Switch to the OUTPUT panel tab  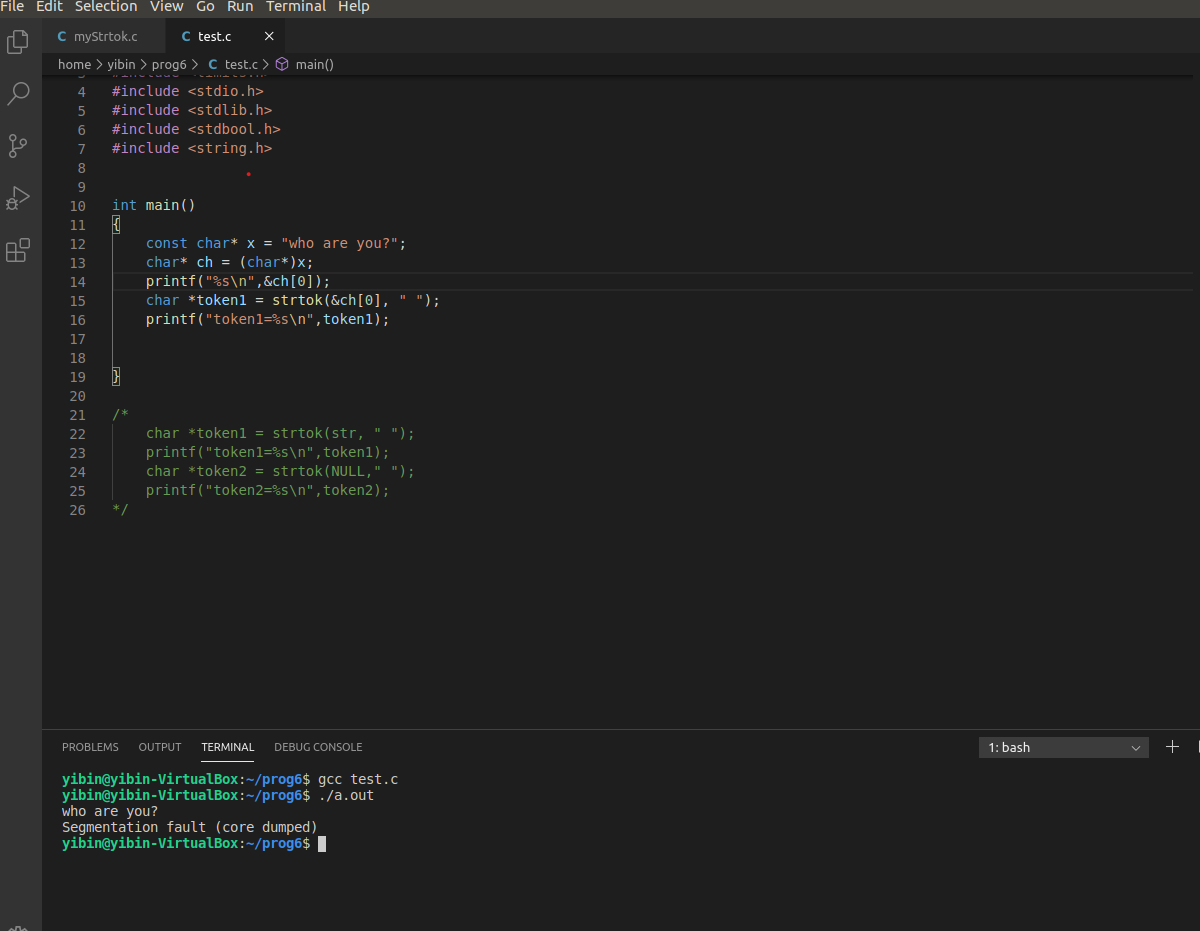[x=160, y=747]
